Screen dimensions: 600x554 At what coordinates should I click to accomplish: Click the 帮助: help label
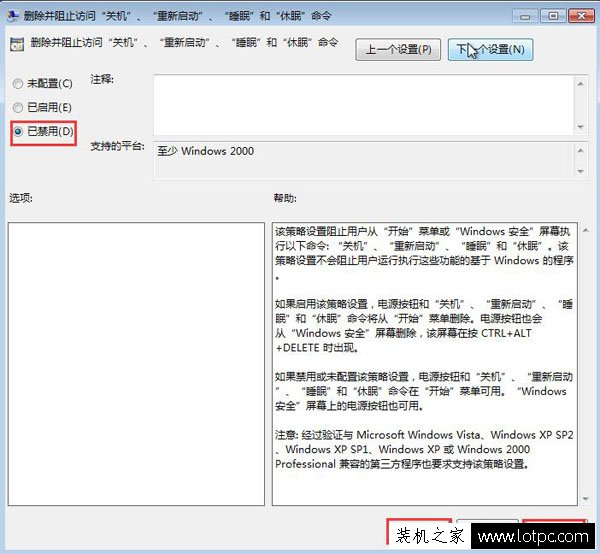tap(285, 198)
